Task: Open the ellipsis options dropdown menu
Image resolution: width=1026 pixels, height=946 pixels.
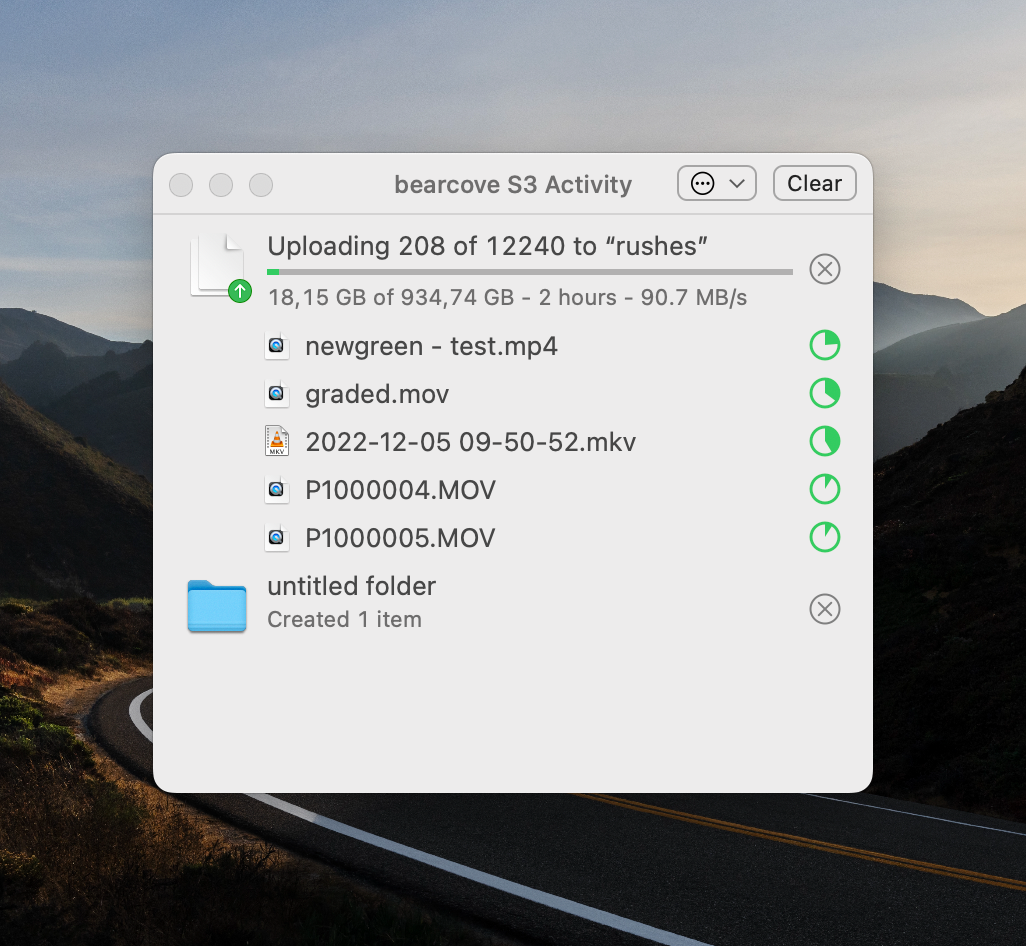Action: point(716,183)
